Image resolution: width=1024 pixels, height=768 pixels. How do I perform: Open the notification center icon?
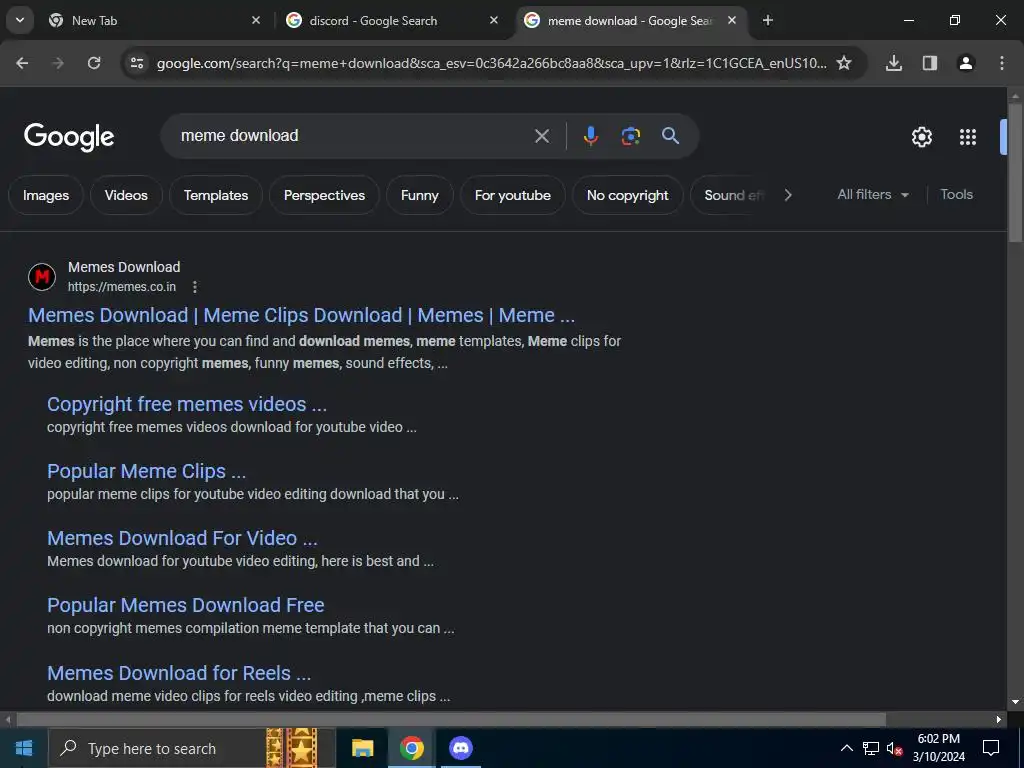991,748
